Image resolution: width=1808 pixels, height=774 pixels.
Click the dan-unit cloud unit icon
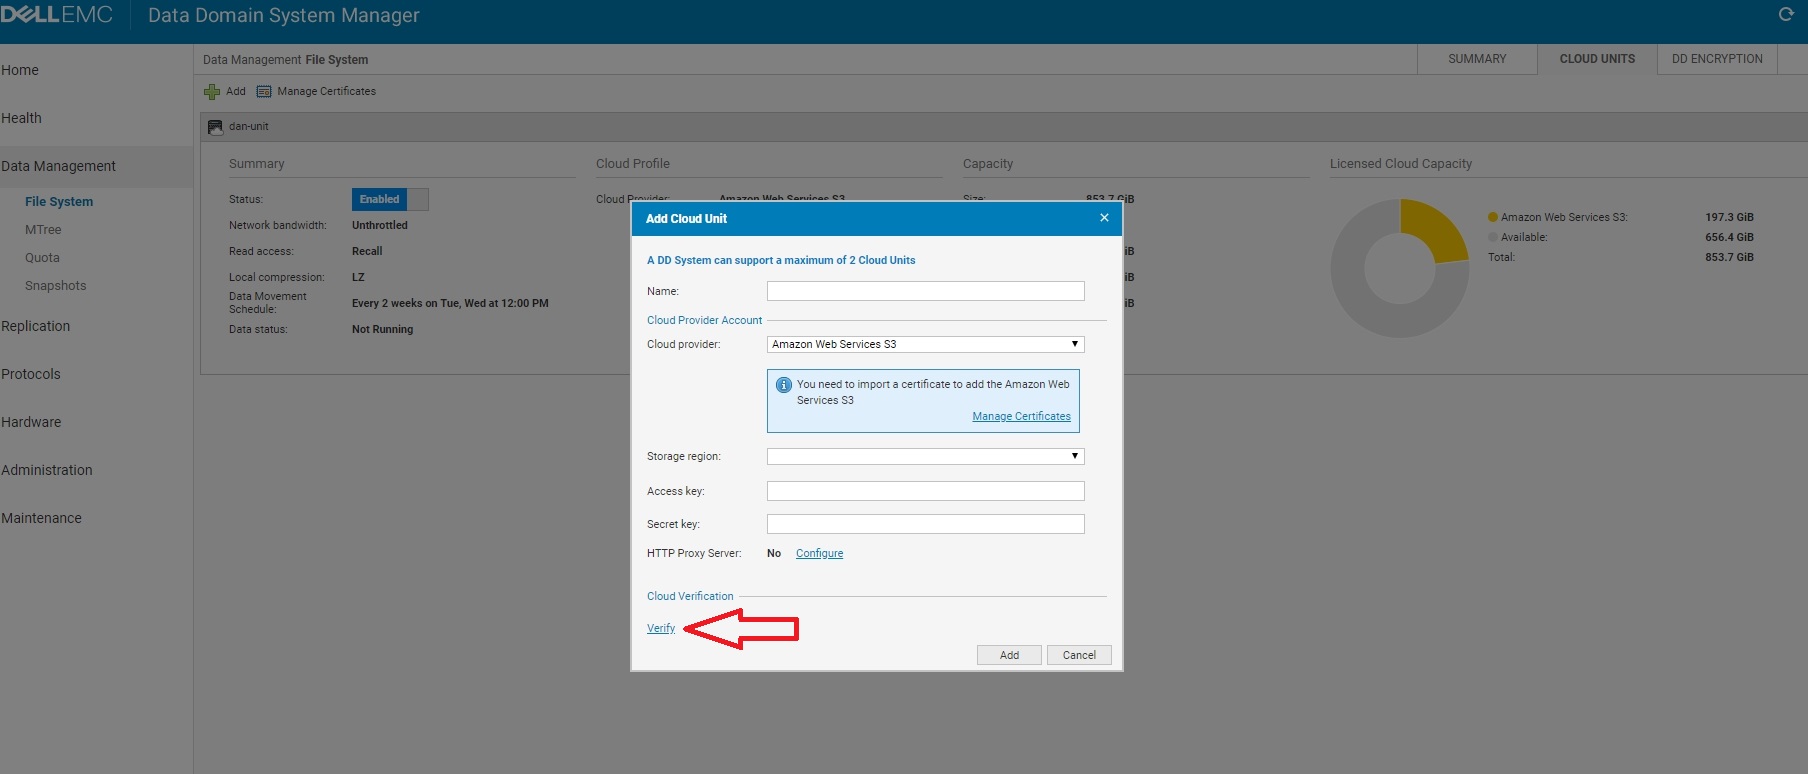pos(215,127)
